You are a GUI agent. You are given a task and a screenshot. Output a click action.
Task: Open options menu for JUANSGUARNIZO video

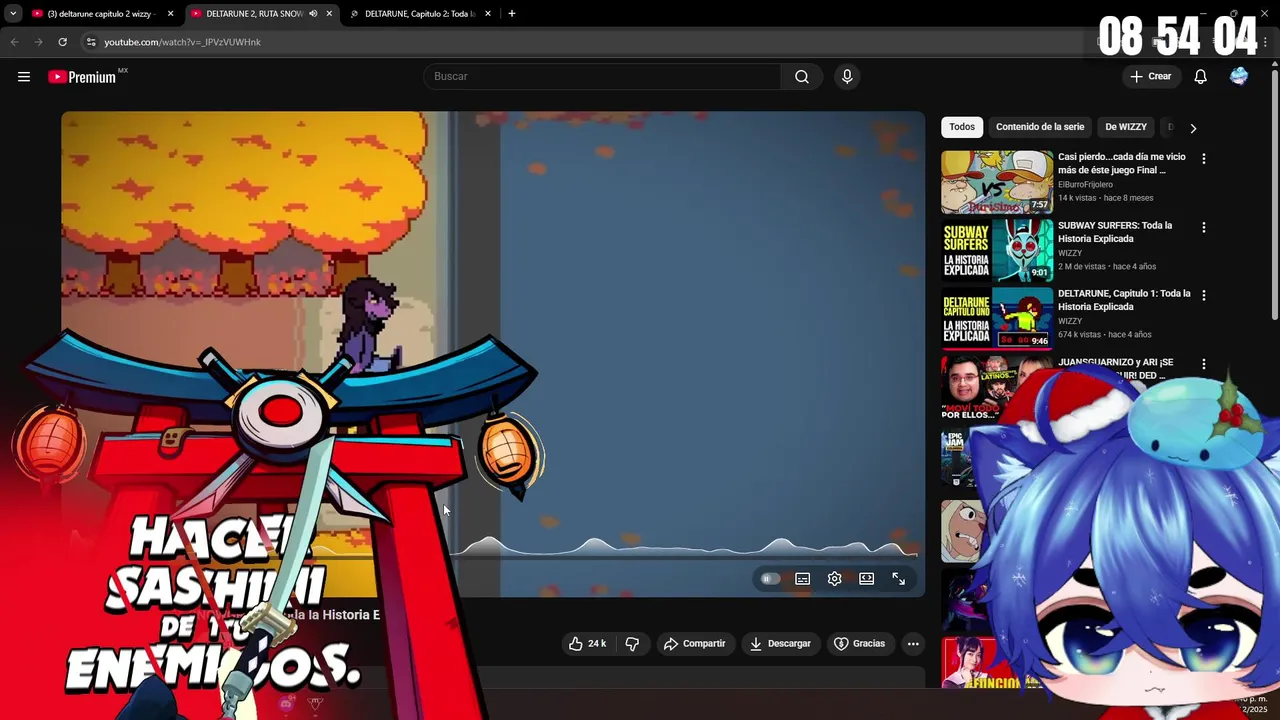(x=1204, y=364)
